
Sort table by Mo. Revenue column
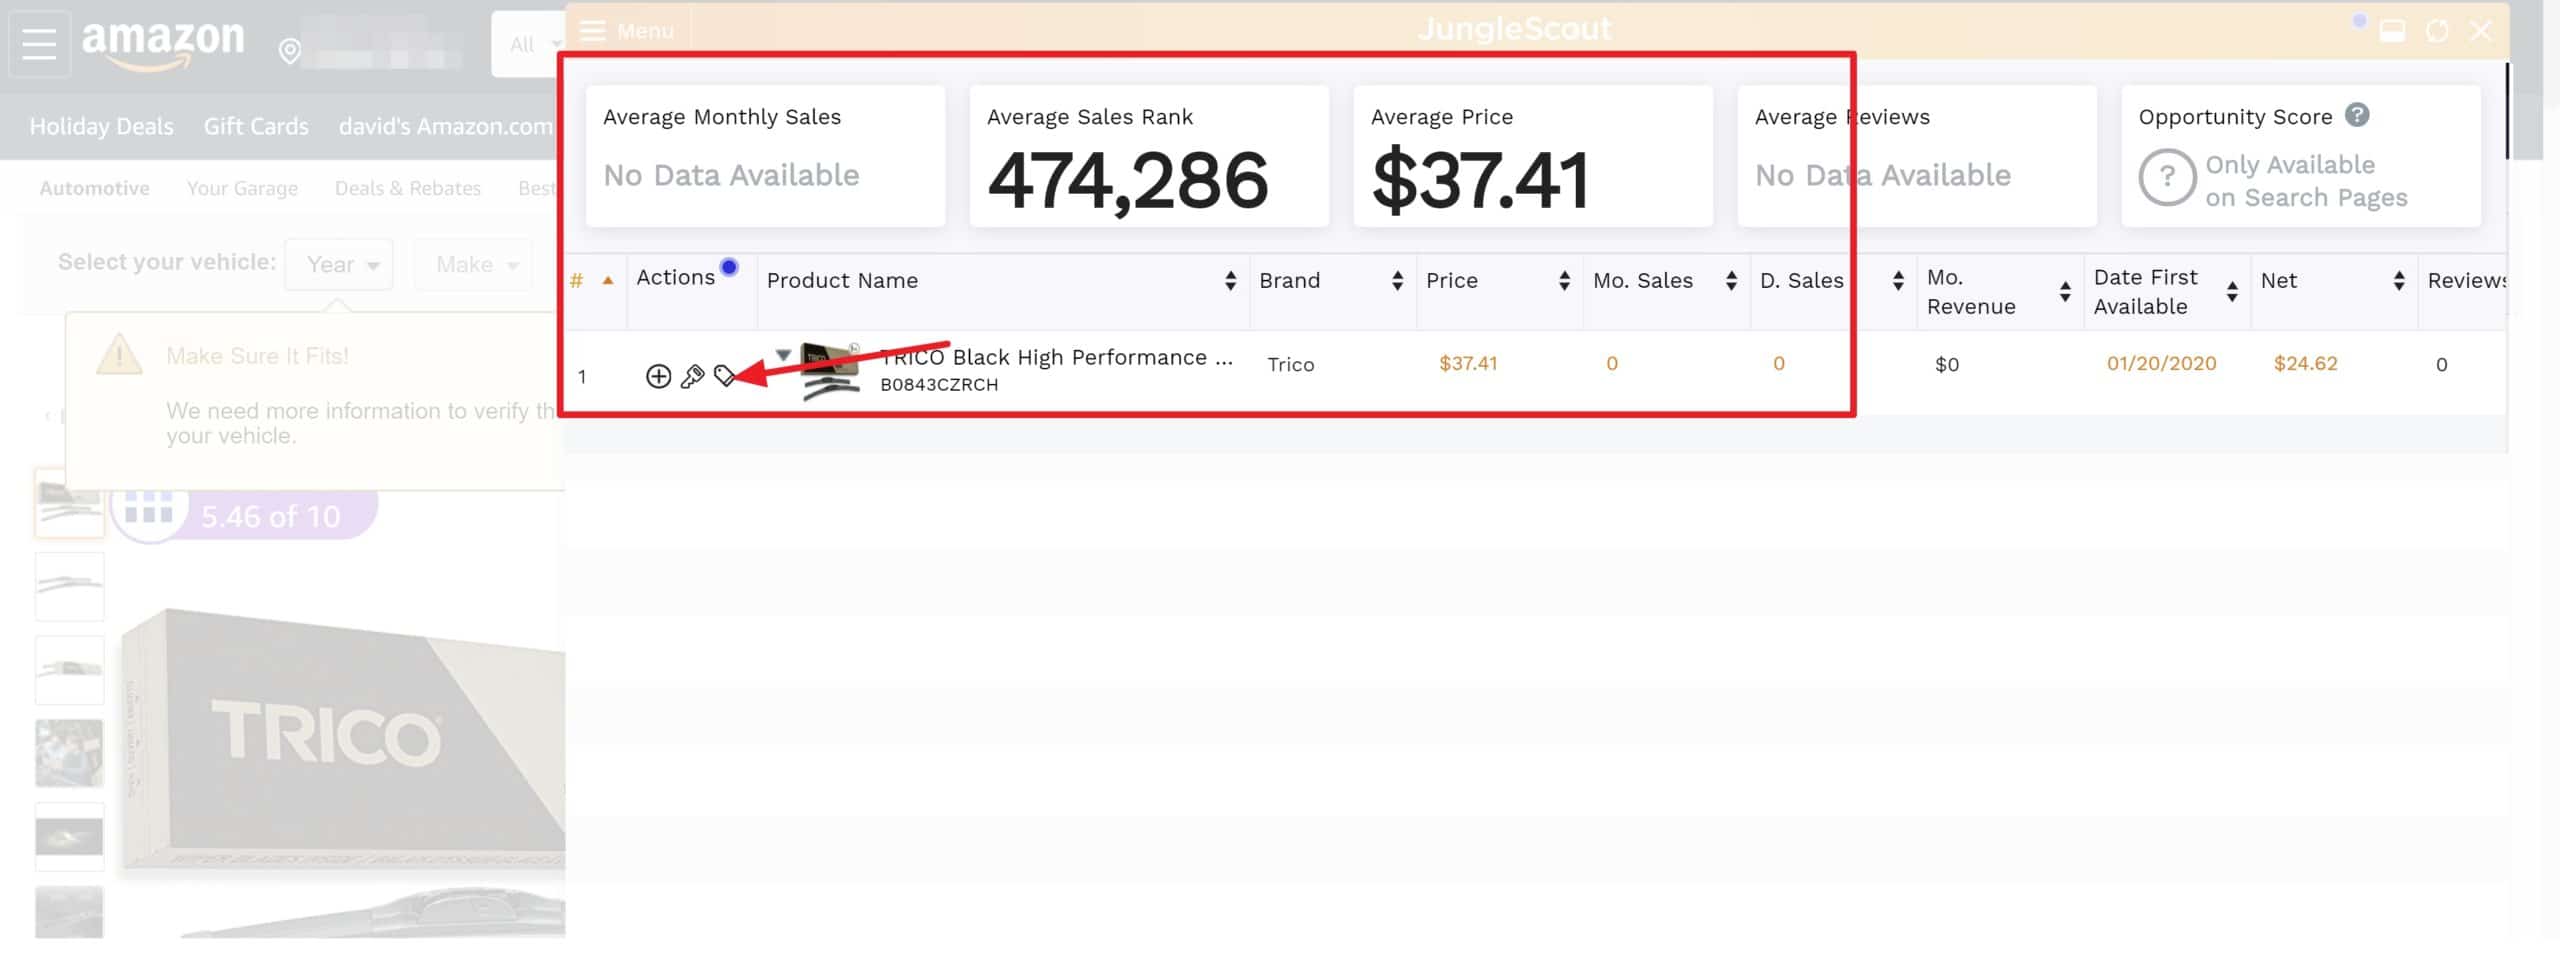(2065, 292)
